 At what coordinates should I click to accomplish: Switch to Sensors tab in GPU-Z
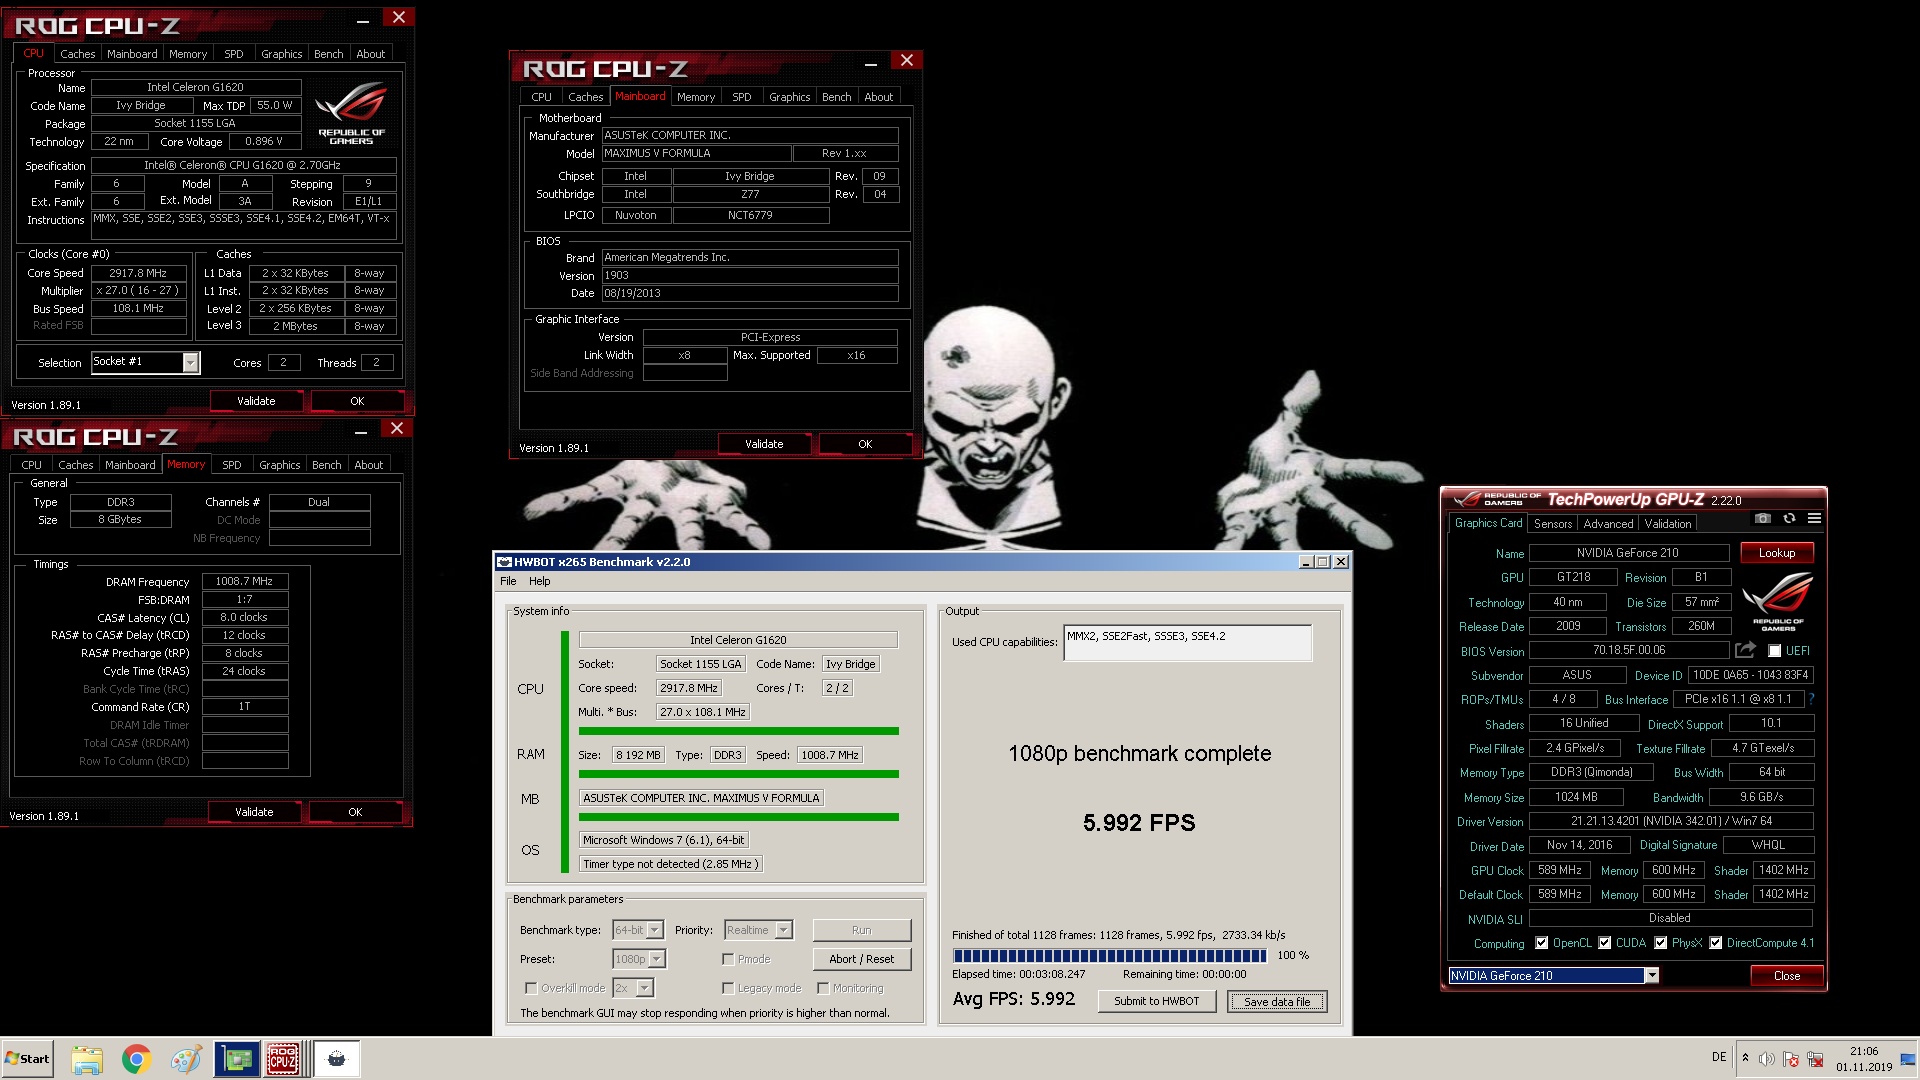pyautogui.click(x=1553, y=524)
